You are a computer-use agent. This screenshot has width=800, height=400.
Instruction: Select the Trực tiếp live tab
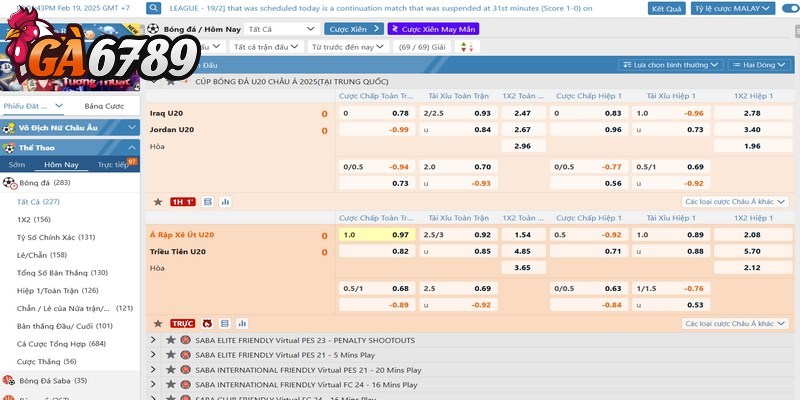pos(113,165)
